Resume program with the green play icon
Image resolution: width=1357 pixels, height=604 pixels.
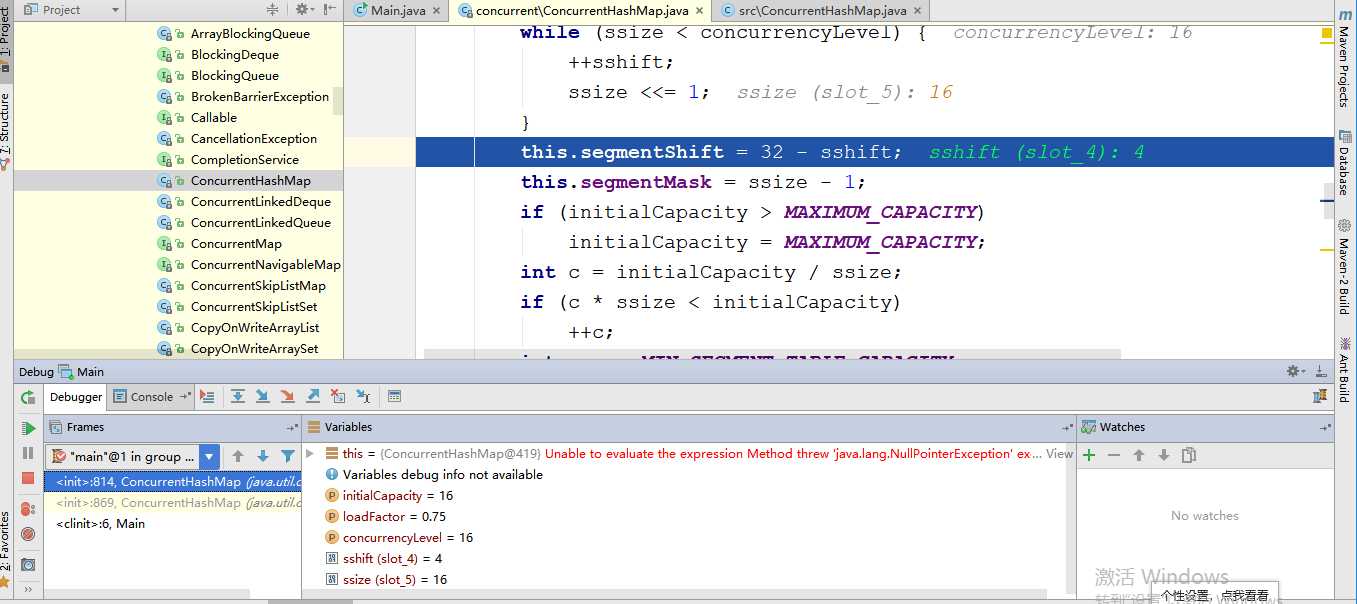28,428
